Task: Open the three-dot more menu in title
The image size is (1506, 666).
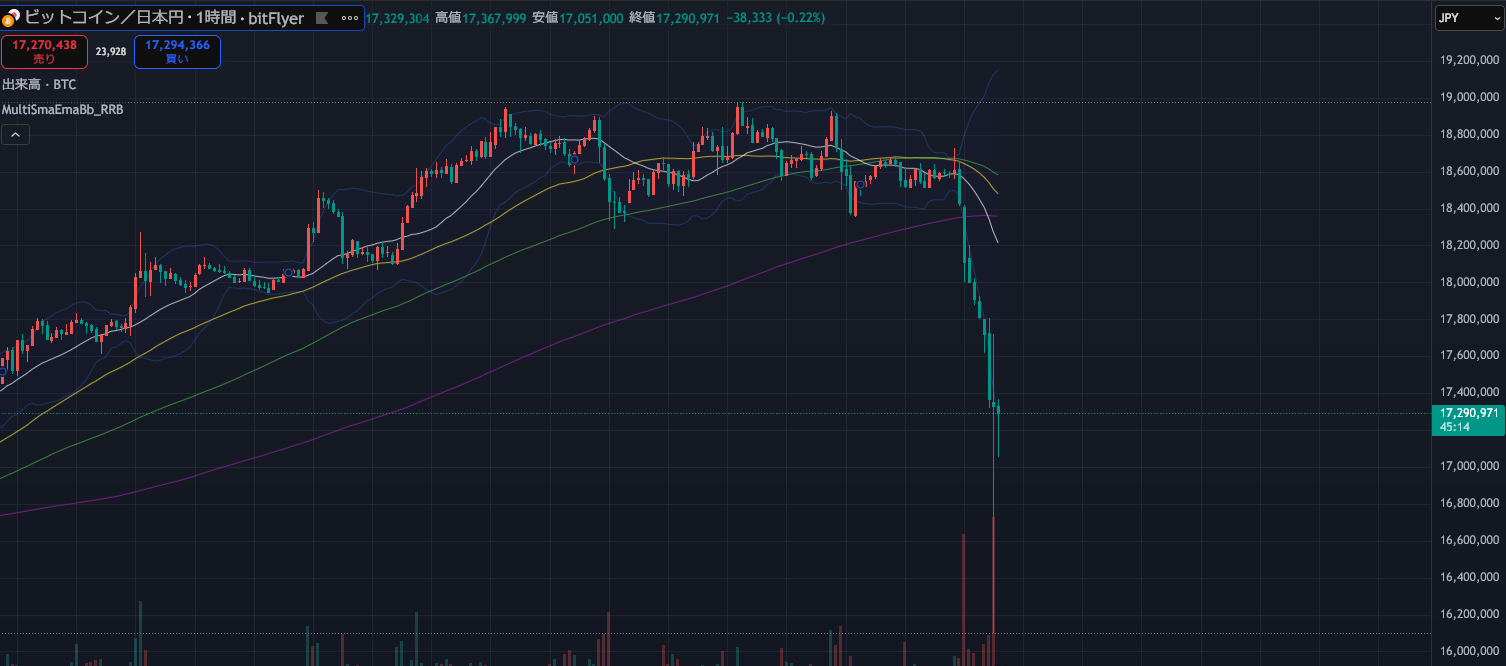Action: [349, 18]
